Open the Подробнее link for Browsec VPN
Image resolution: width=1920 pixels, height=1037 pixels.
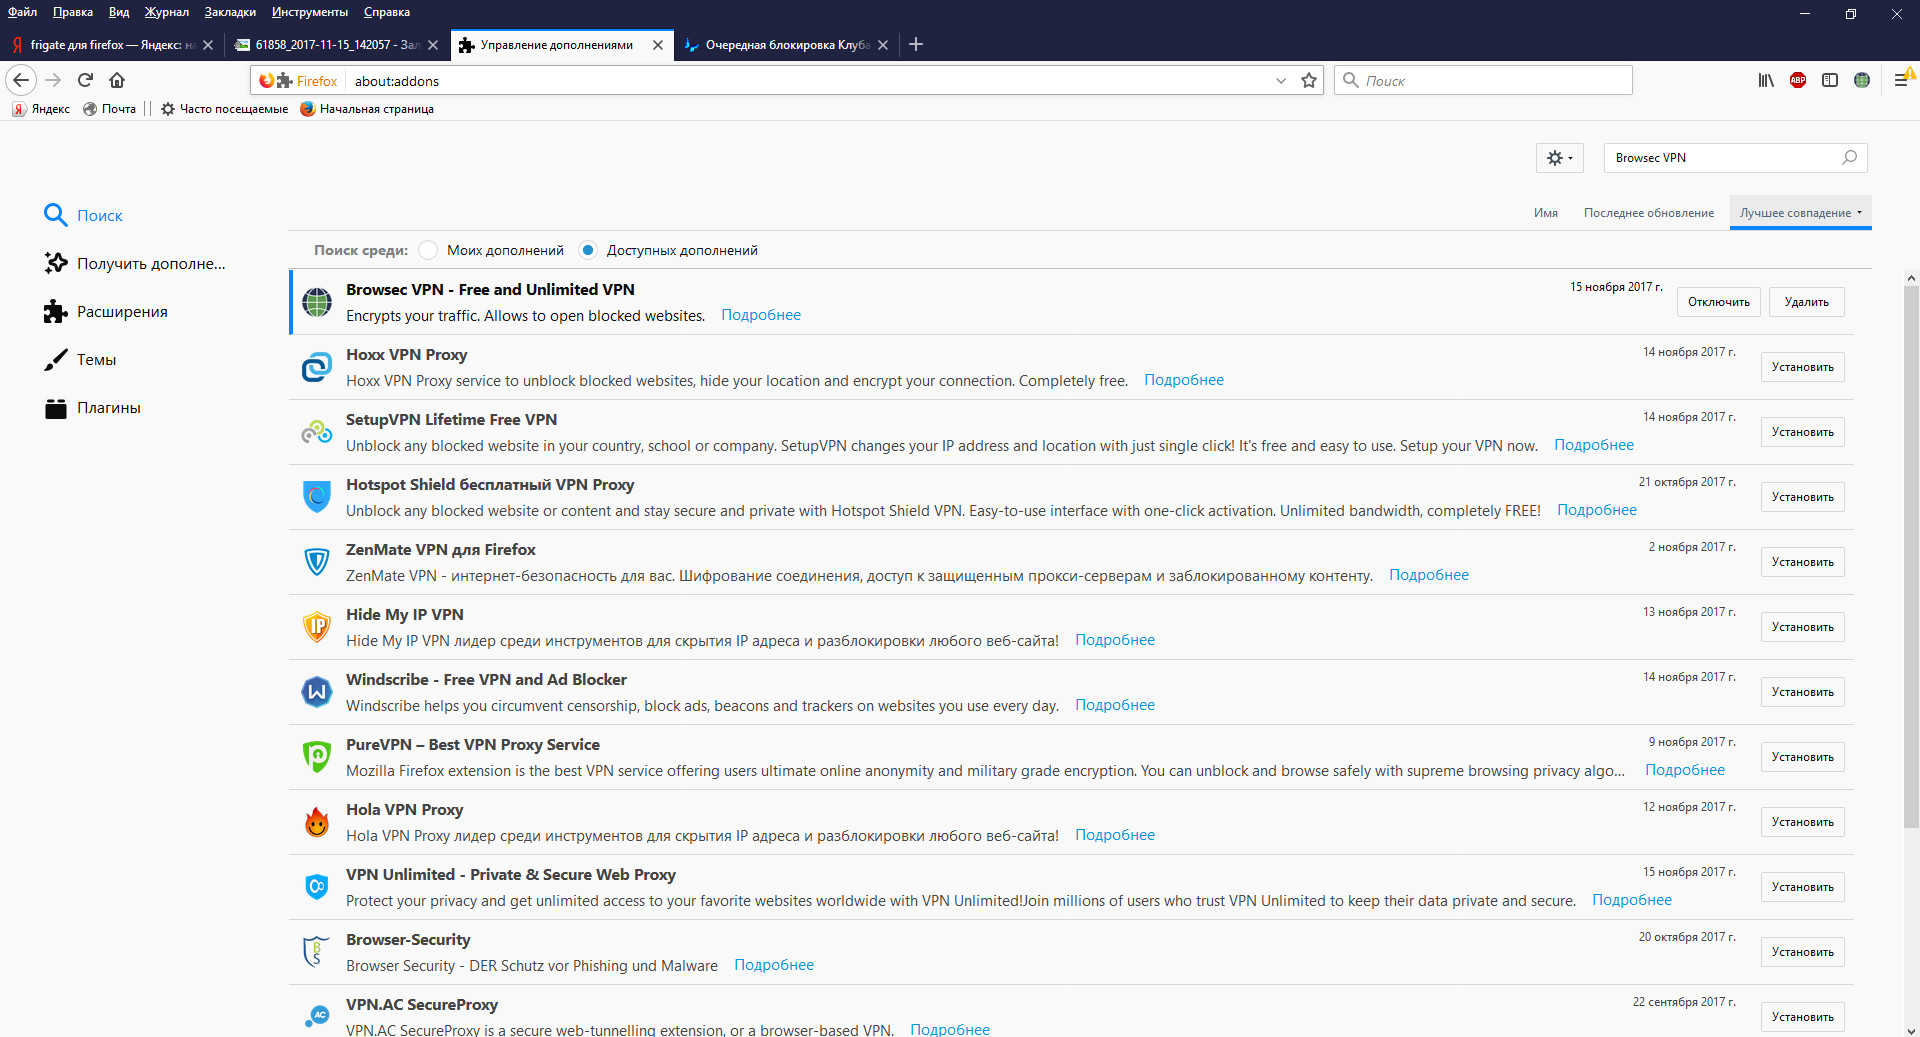(x=761, y=315)
